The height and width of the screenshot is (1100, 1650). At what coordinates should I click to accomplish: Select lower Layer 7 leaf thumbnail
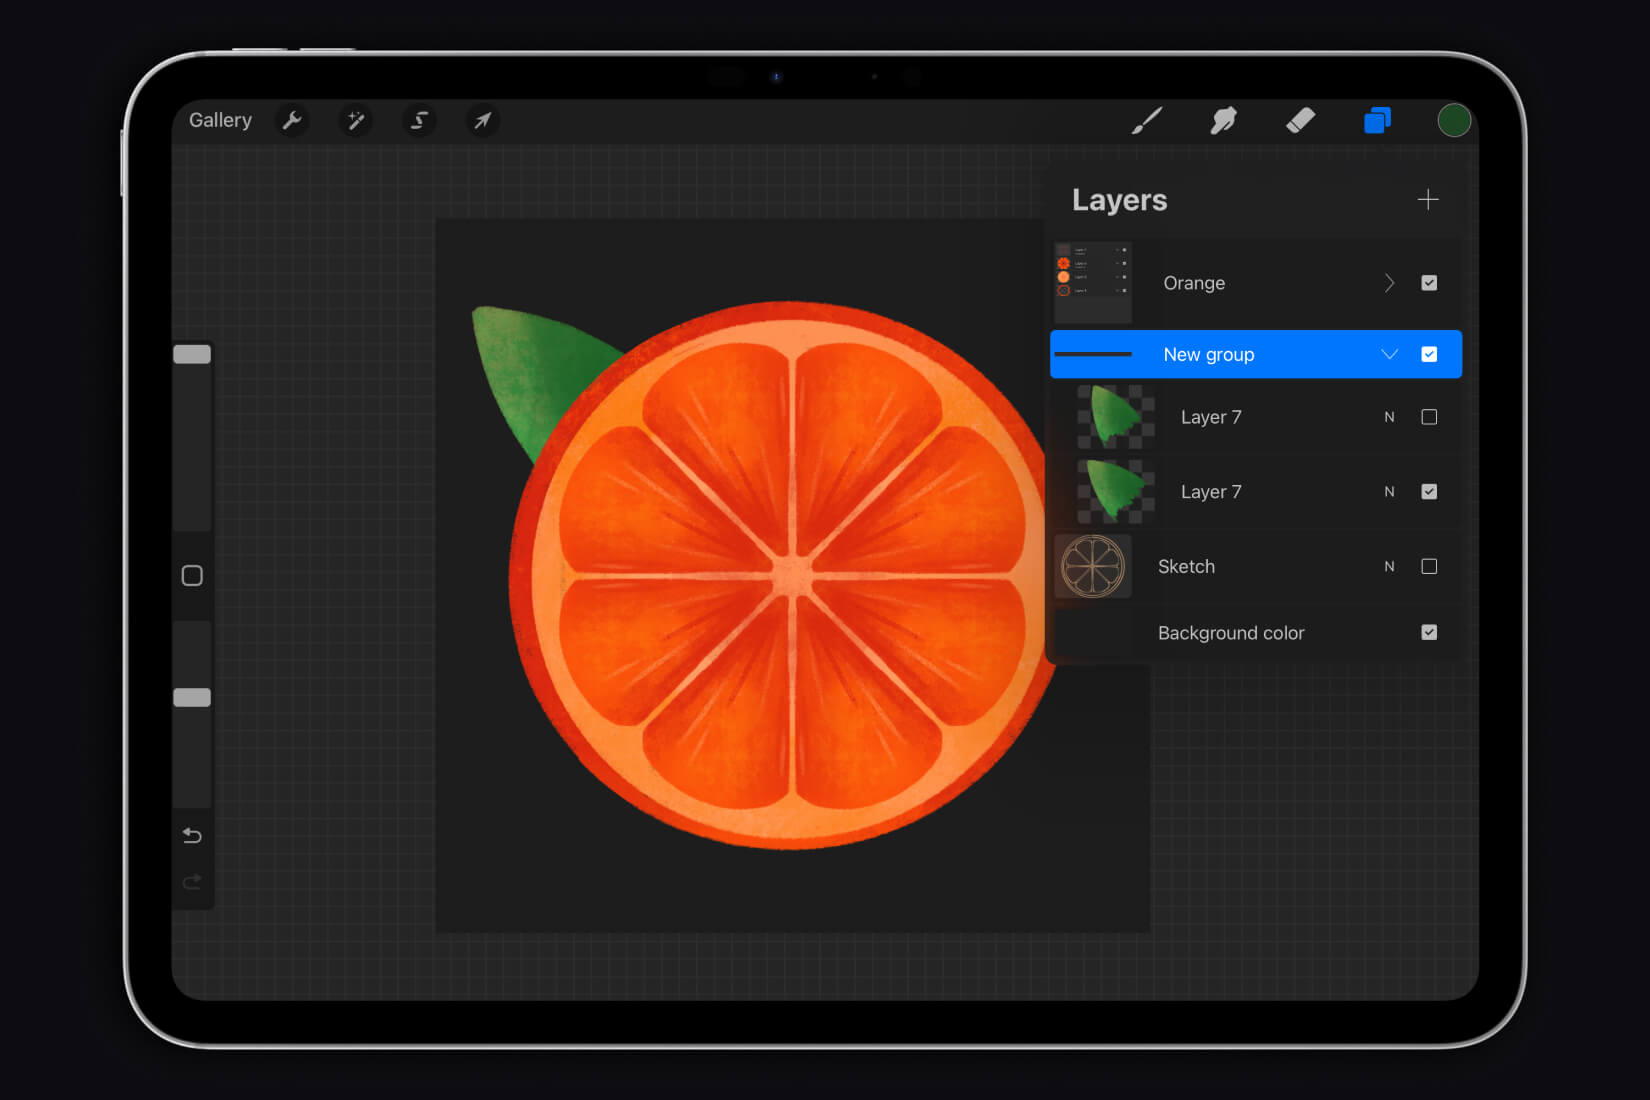pyautogui.click(x=1116, y=491)
